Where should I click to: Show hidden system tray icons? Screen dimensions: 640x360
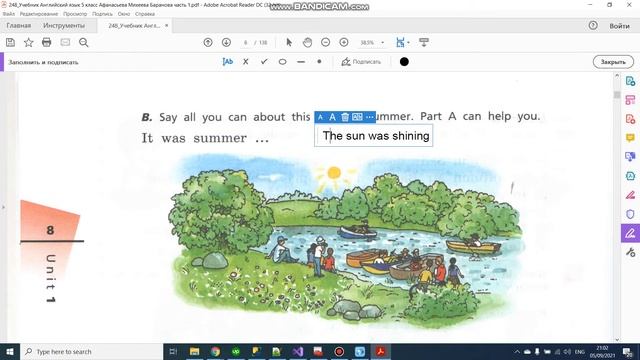point(517,351)
